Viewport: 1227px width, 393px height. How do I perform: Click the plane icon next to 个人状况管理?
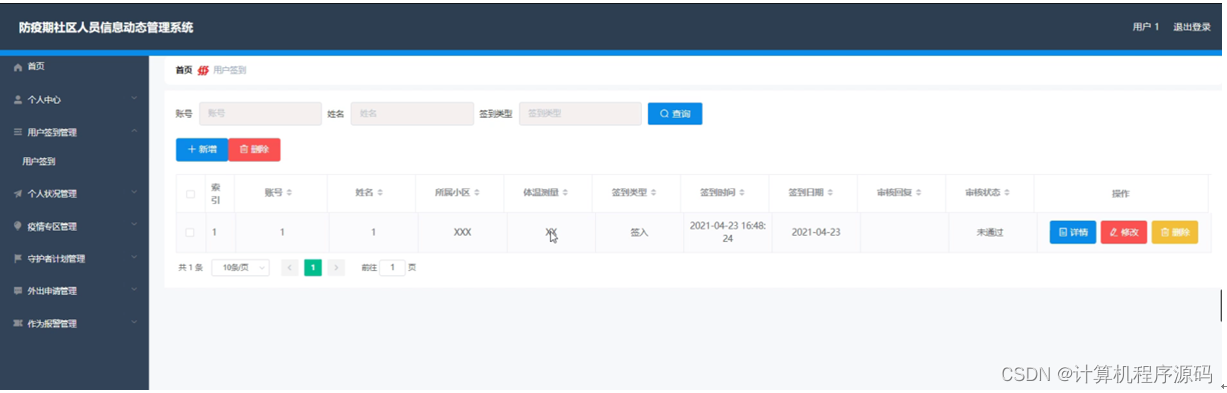(18, 194)
